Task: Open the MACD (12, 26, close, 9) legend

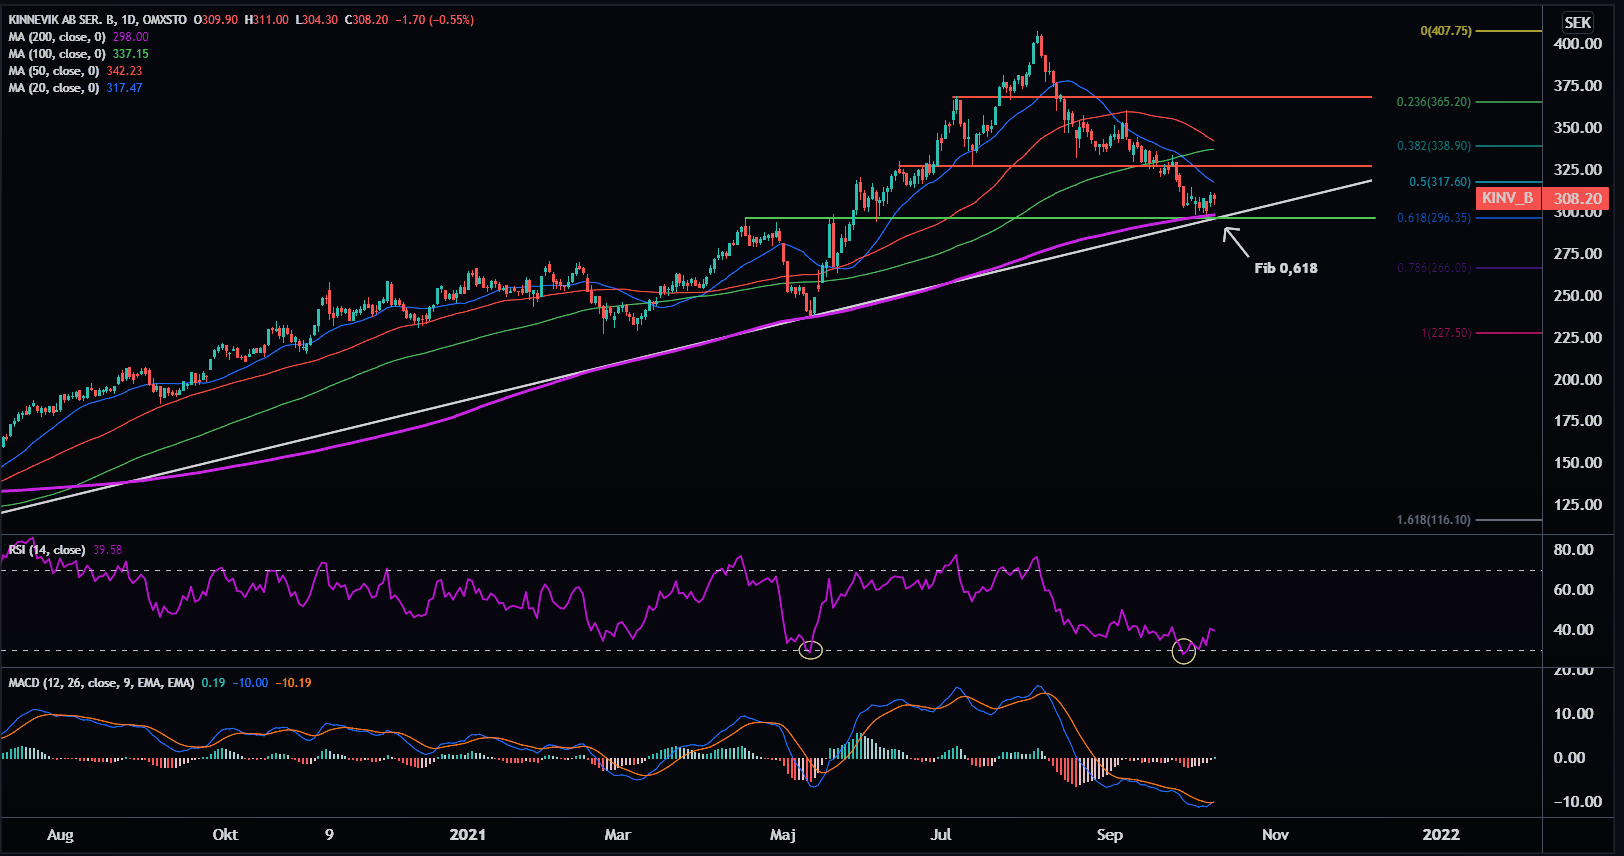Action: pos(101,683)
